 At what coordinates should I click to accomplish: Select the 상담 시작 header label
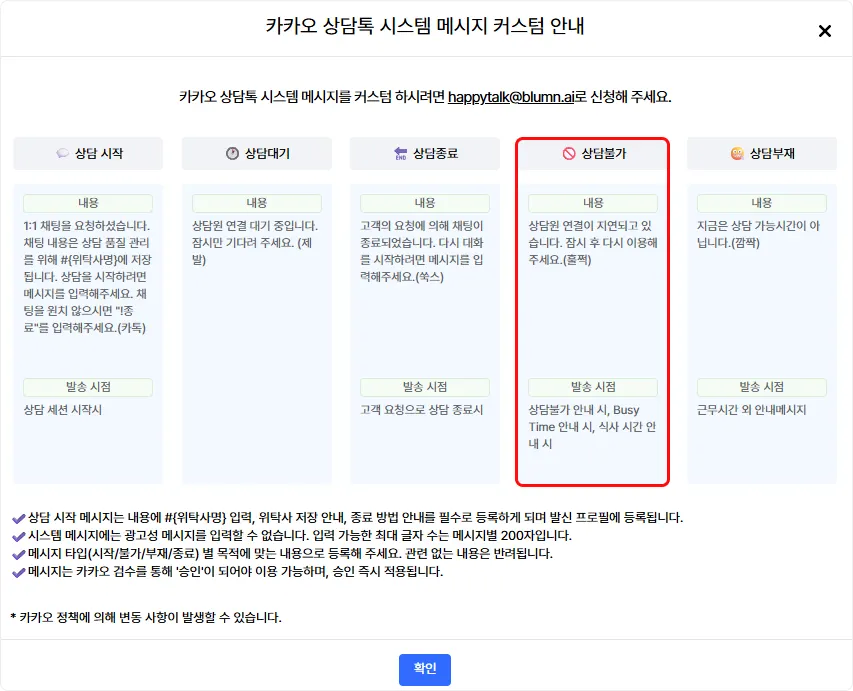coord(99,153)
